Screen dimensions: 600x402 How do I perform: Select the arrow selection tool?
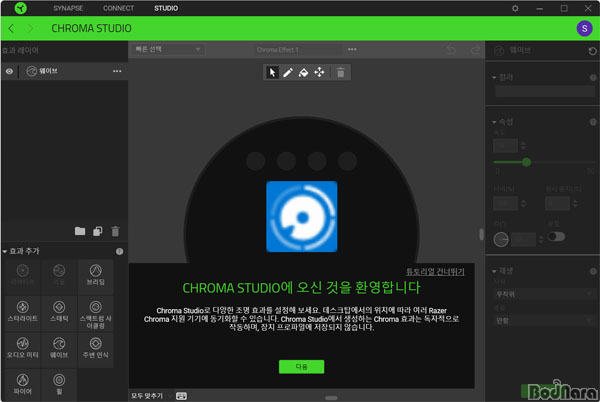click(x=272, y=72)
